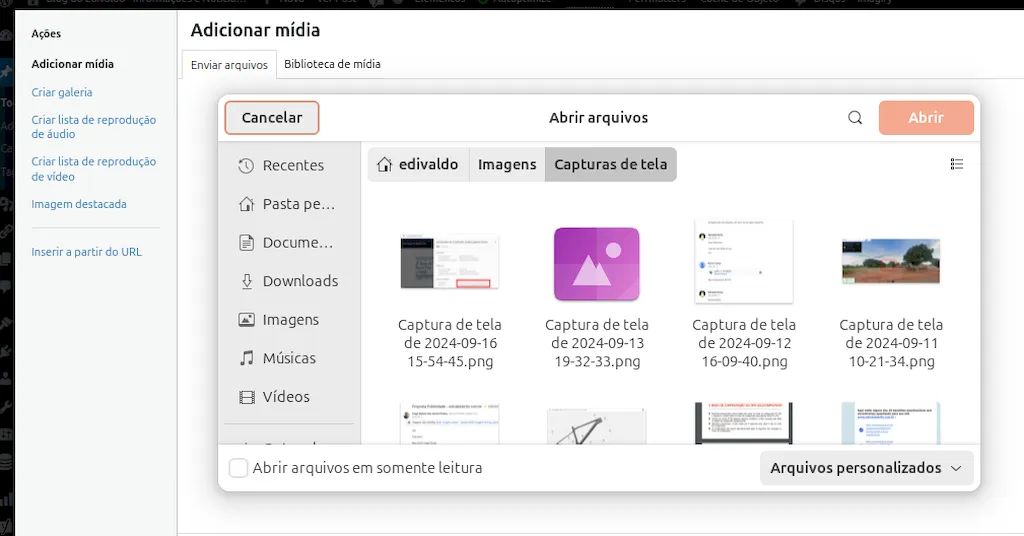The height and width of the screenshot is (536, 1024).
Task: Select the dark-framed document thumbnail in second row
Action: (744, 423)
